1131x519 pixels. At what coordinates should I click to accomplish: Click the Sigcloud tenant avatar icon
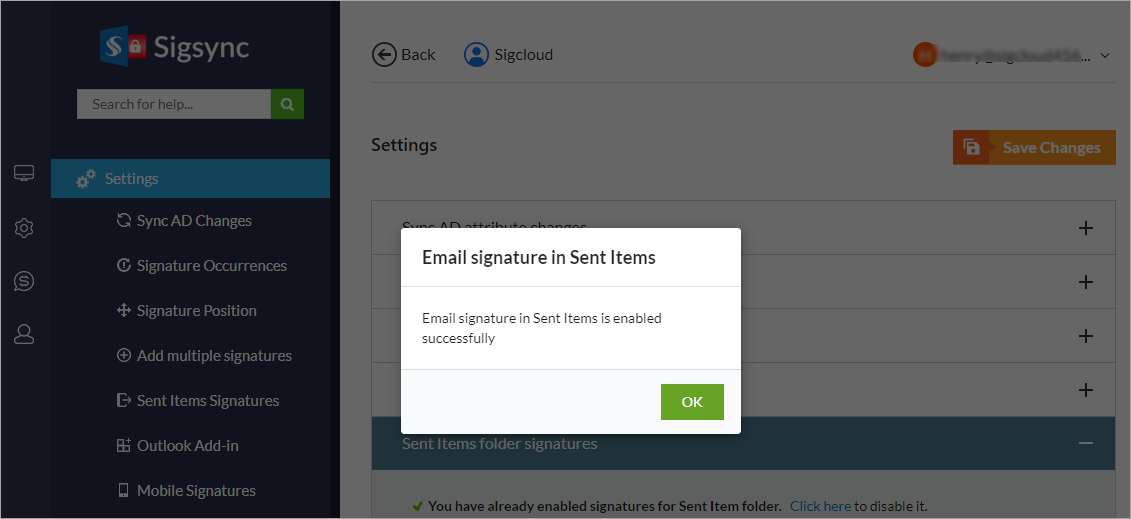[476, 55]
